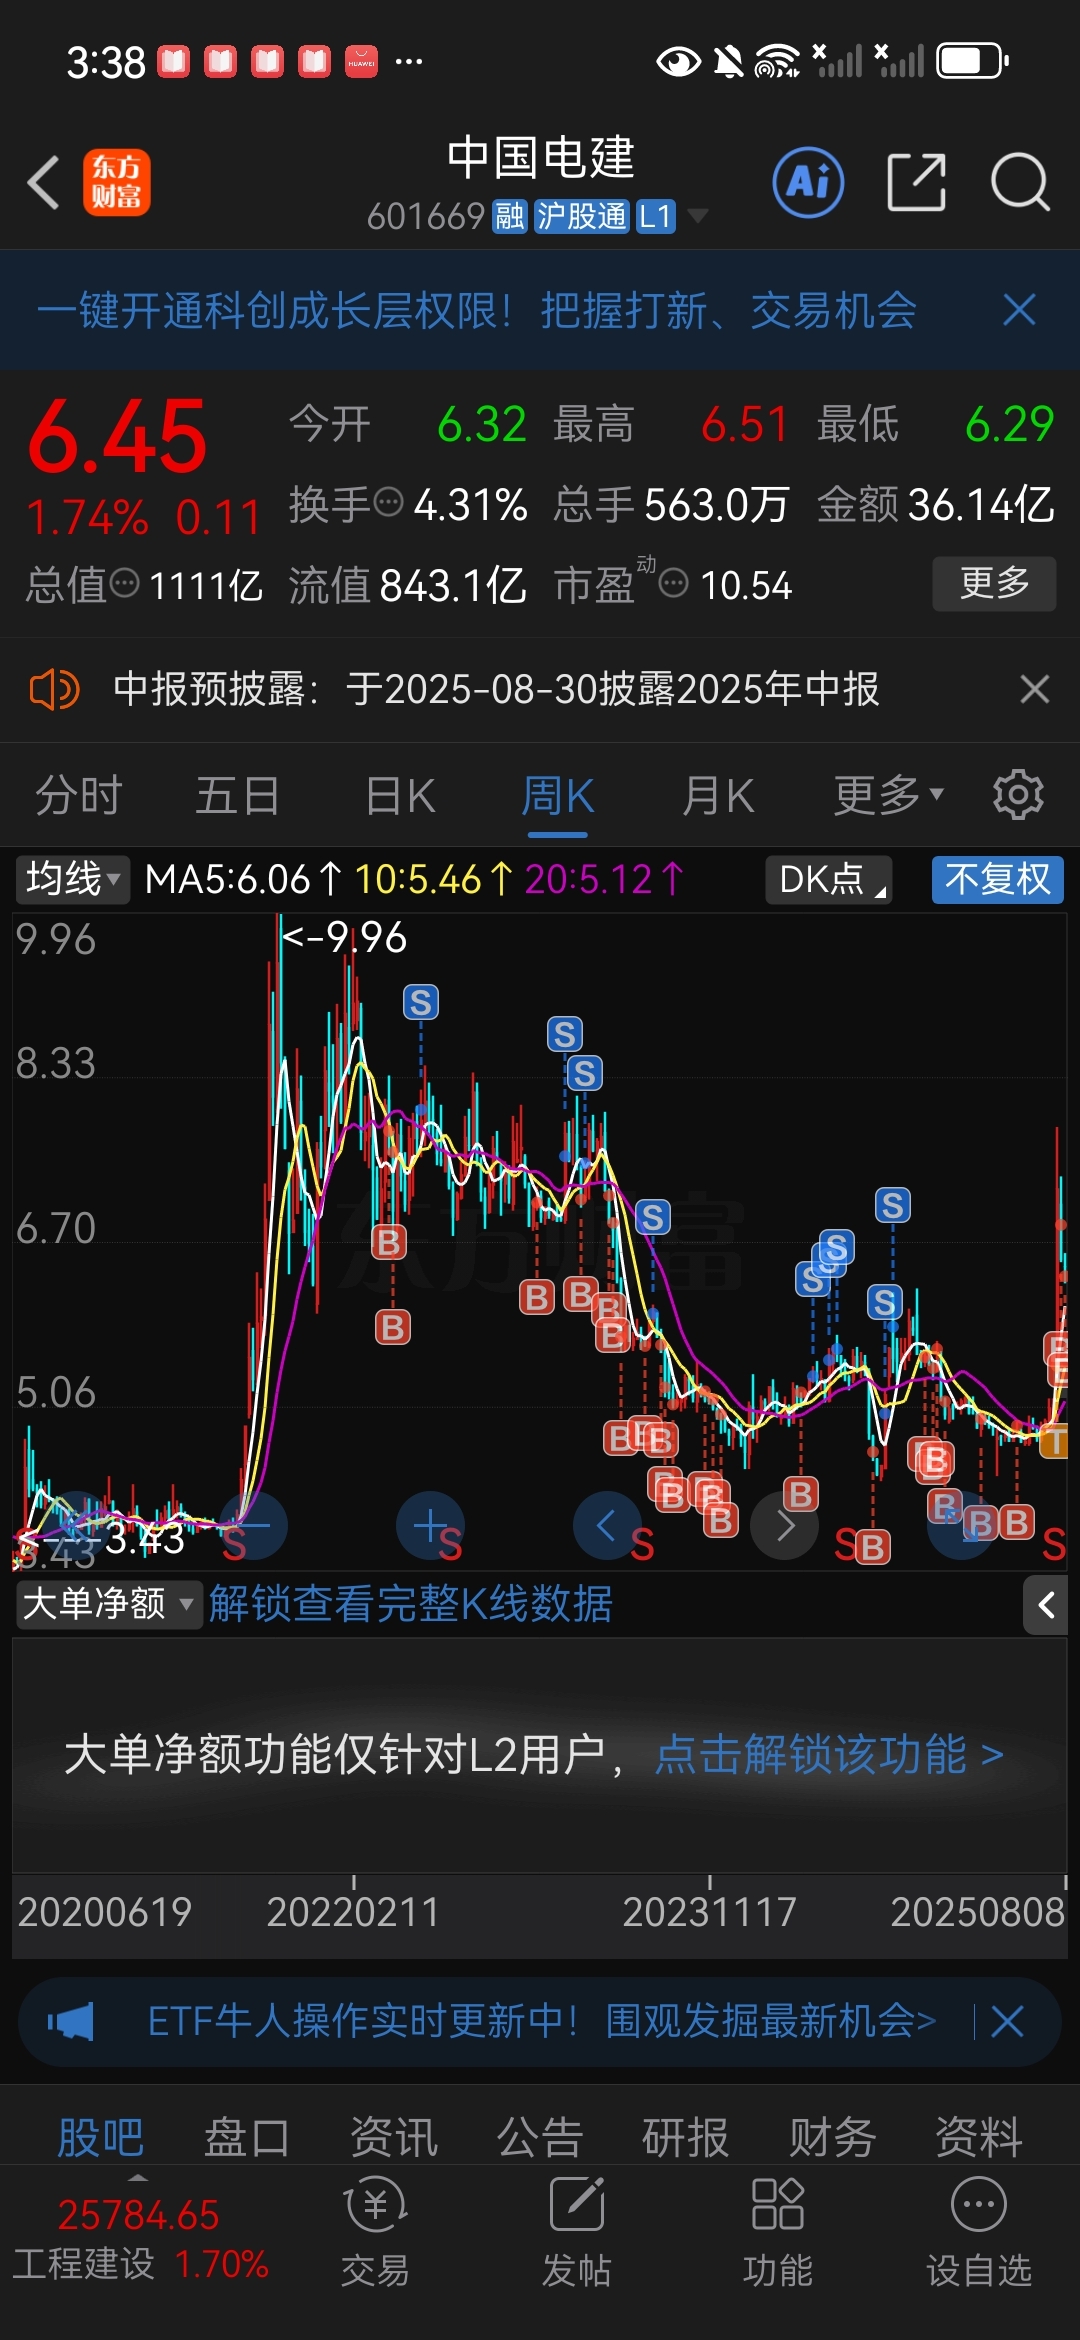Image resolution: width=1080 pixels, height=2340 pixels.
Task: Open the 资料 tab
Action: 978,2138
